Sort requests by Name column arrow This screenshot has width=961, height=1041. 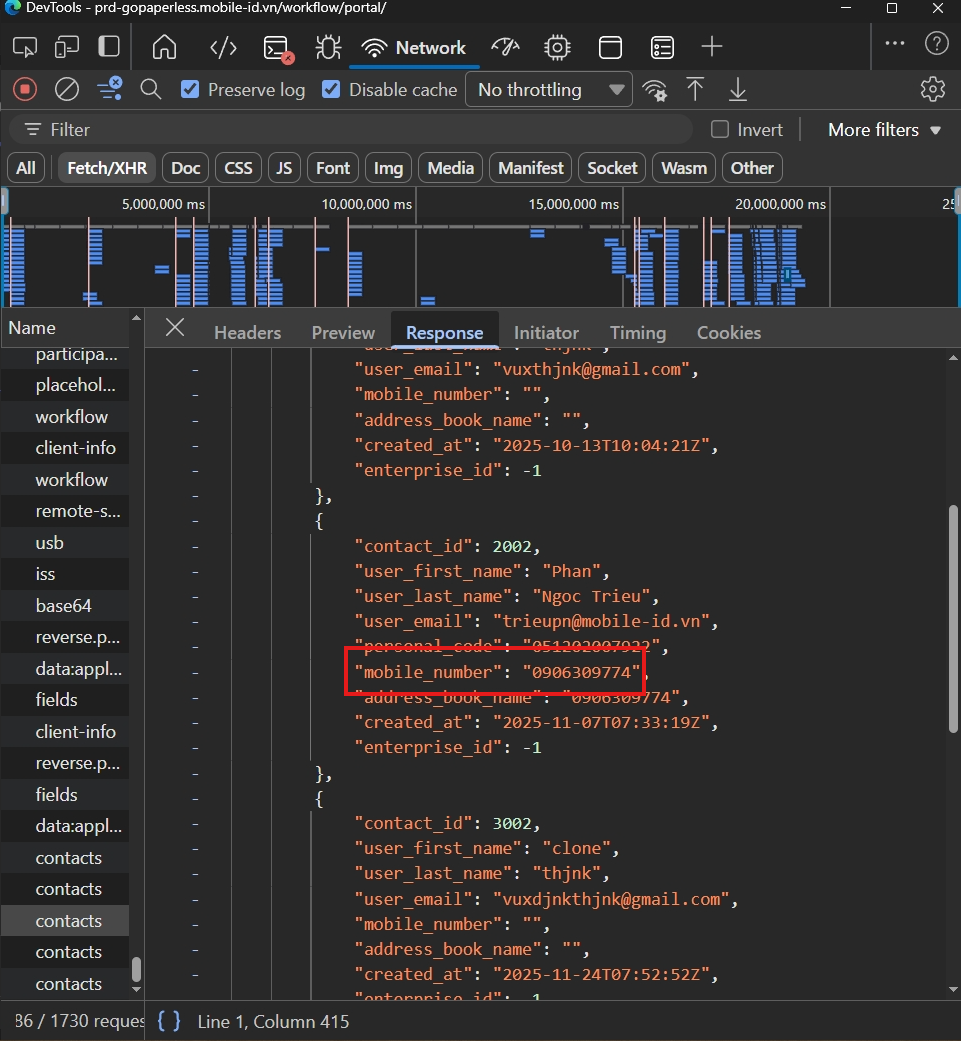[x=136, y=319]
